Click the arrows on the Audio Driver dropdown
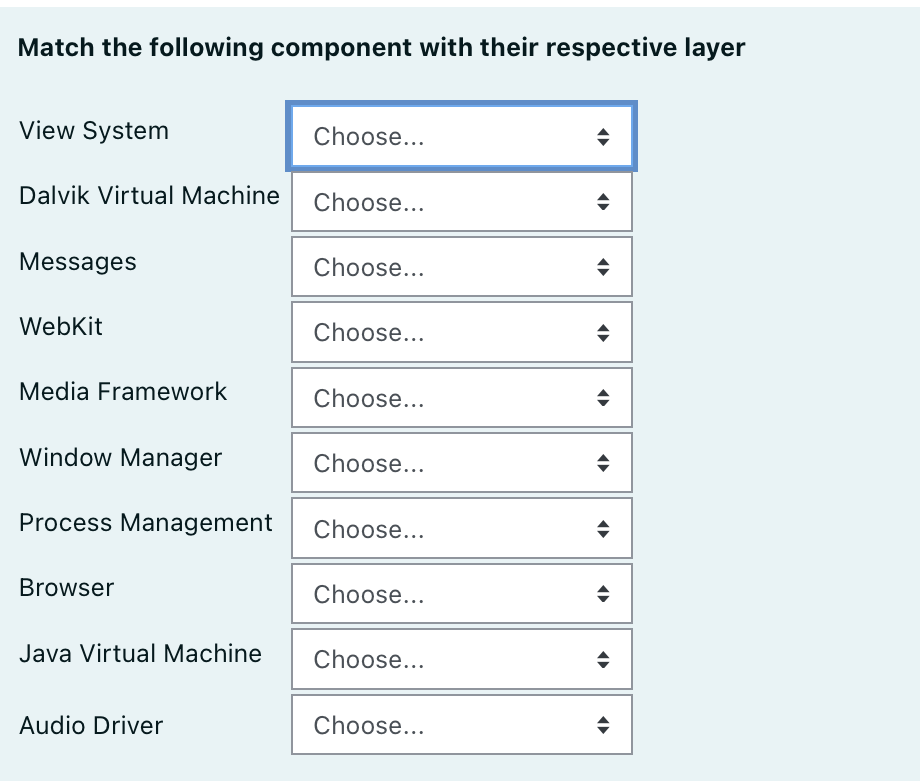The image size is (920, 781). pos(604,724)
